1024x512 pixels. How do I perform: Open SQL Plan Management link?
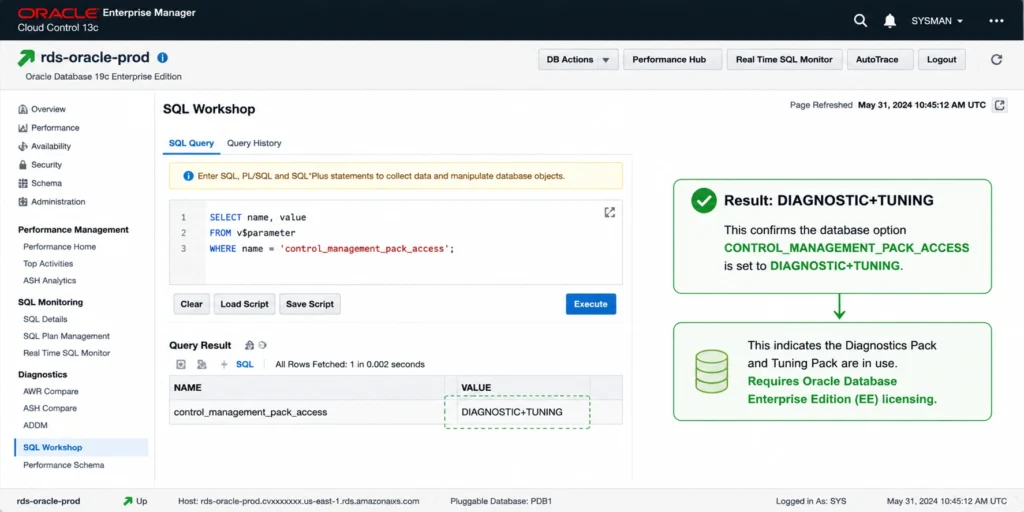(67, 336)
